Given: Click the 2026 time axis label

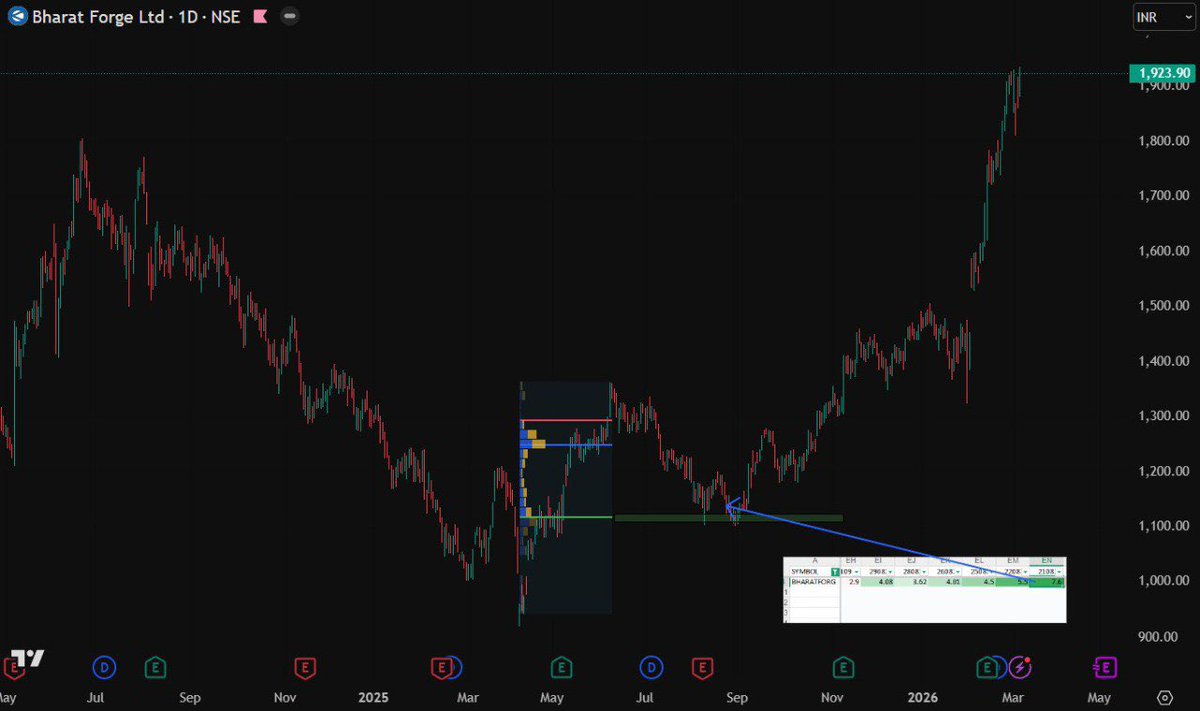Looking at the screenshot, I should tap(922, 697).
